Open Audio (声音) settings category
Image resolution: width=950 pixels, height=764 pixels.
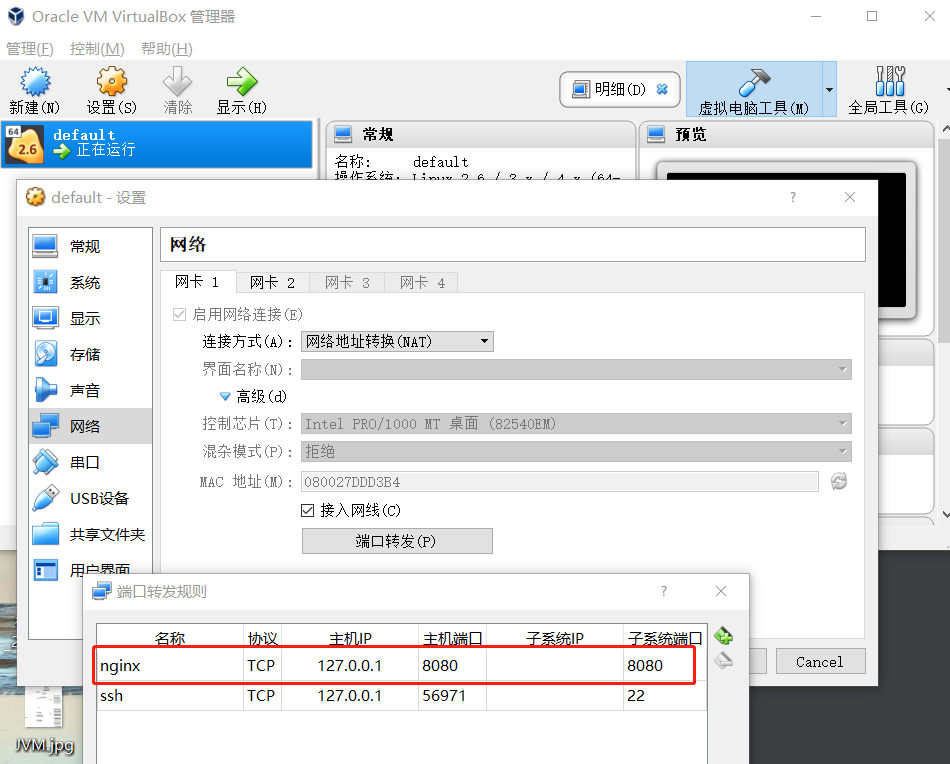[90, 390]
